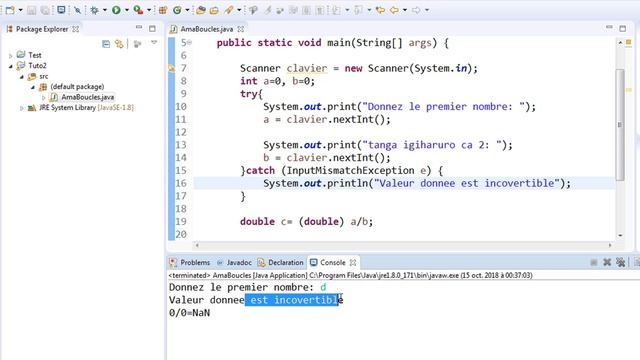Open the New wizard dropdown arrow
This screenshot has height=360, width=640.
[20, 10]
